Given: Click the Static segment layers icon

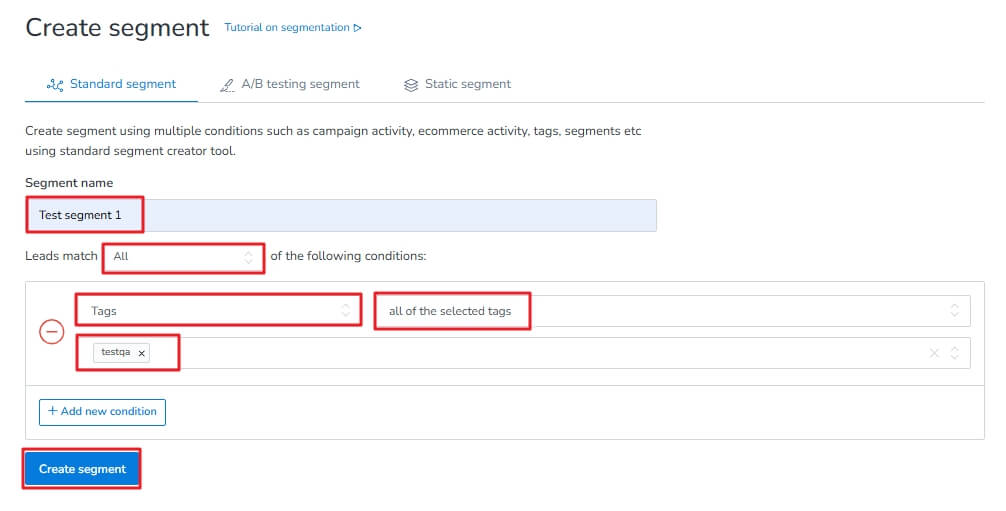Looking at the screenshot, I should pos(410,84).
